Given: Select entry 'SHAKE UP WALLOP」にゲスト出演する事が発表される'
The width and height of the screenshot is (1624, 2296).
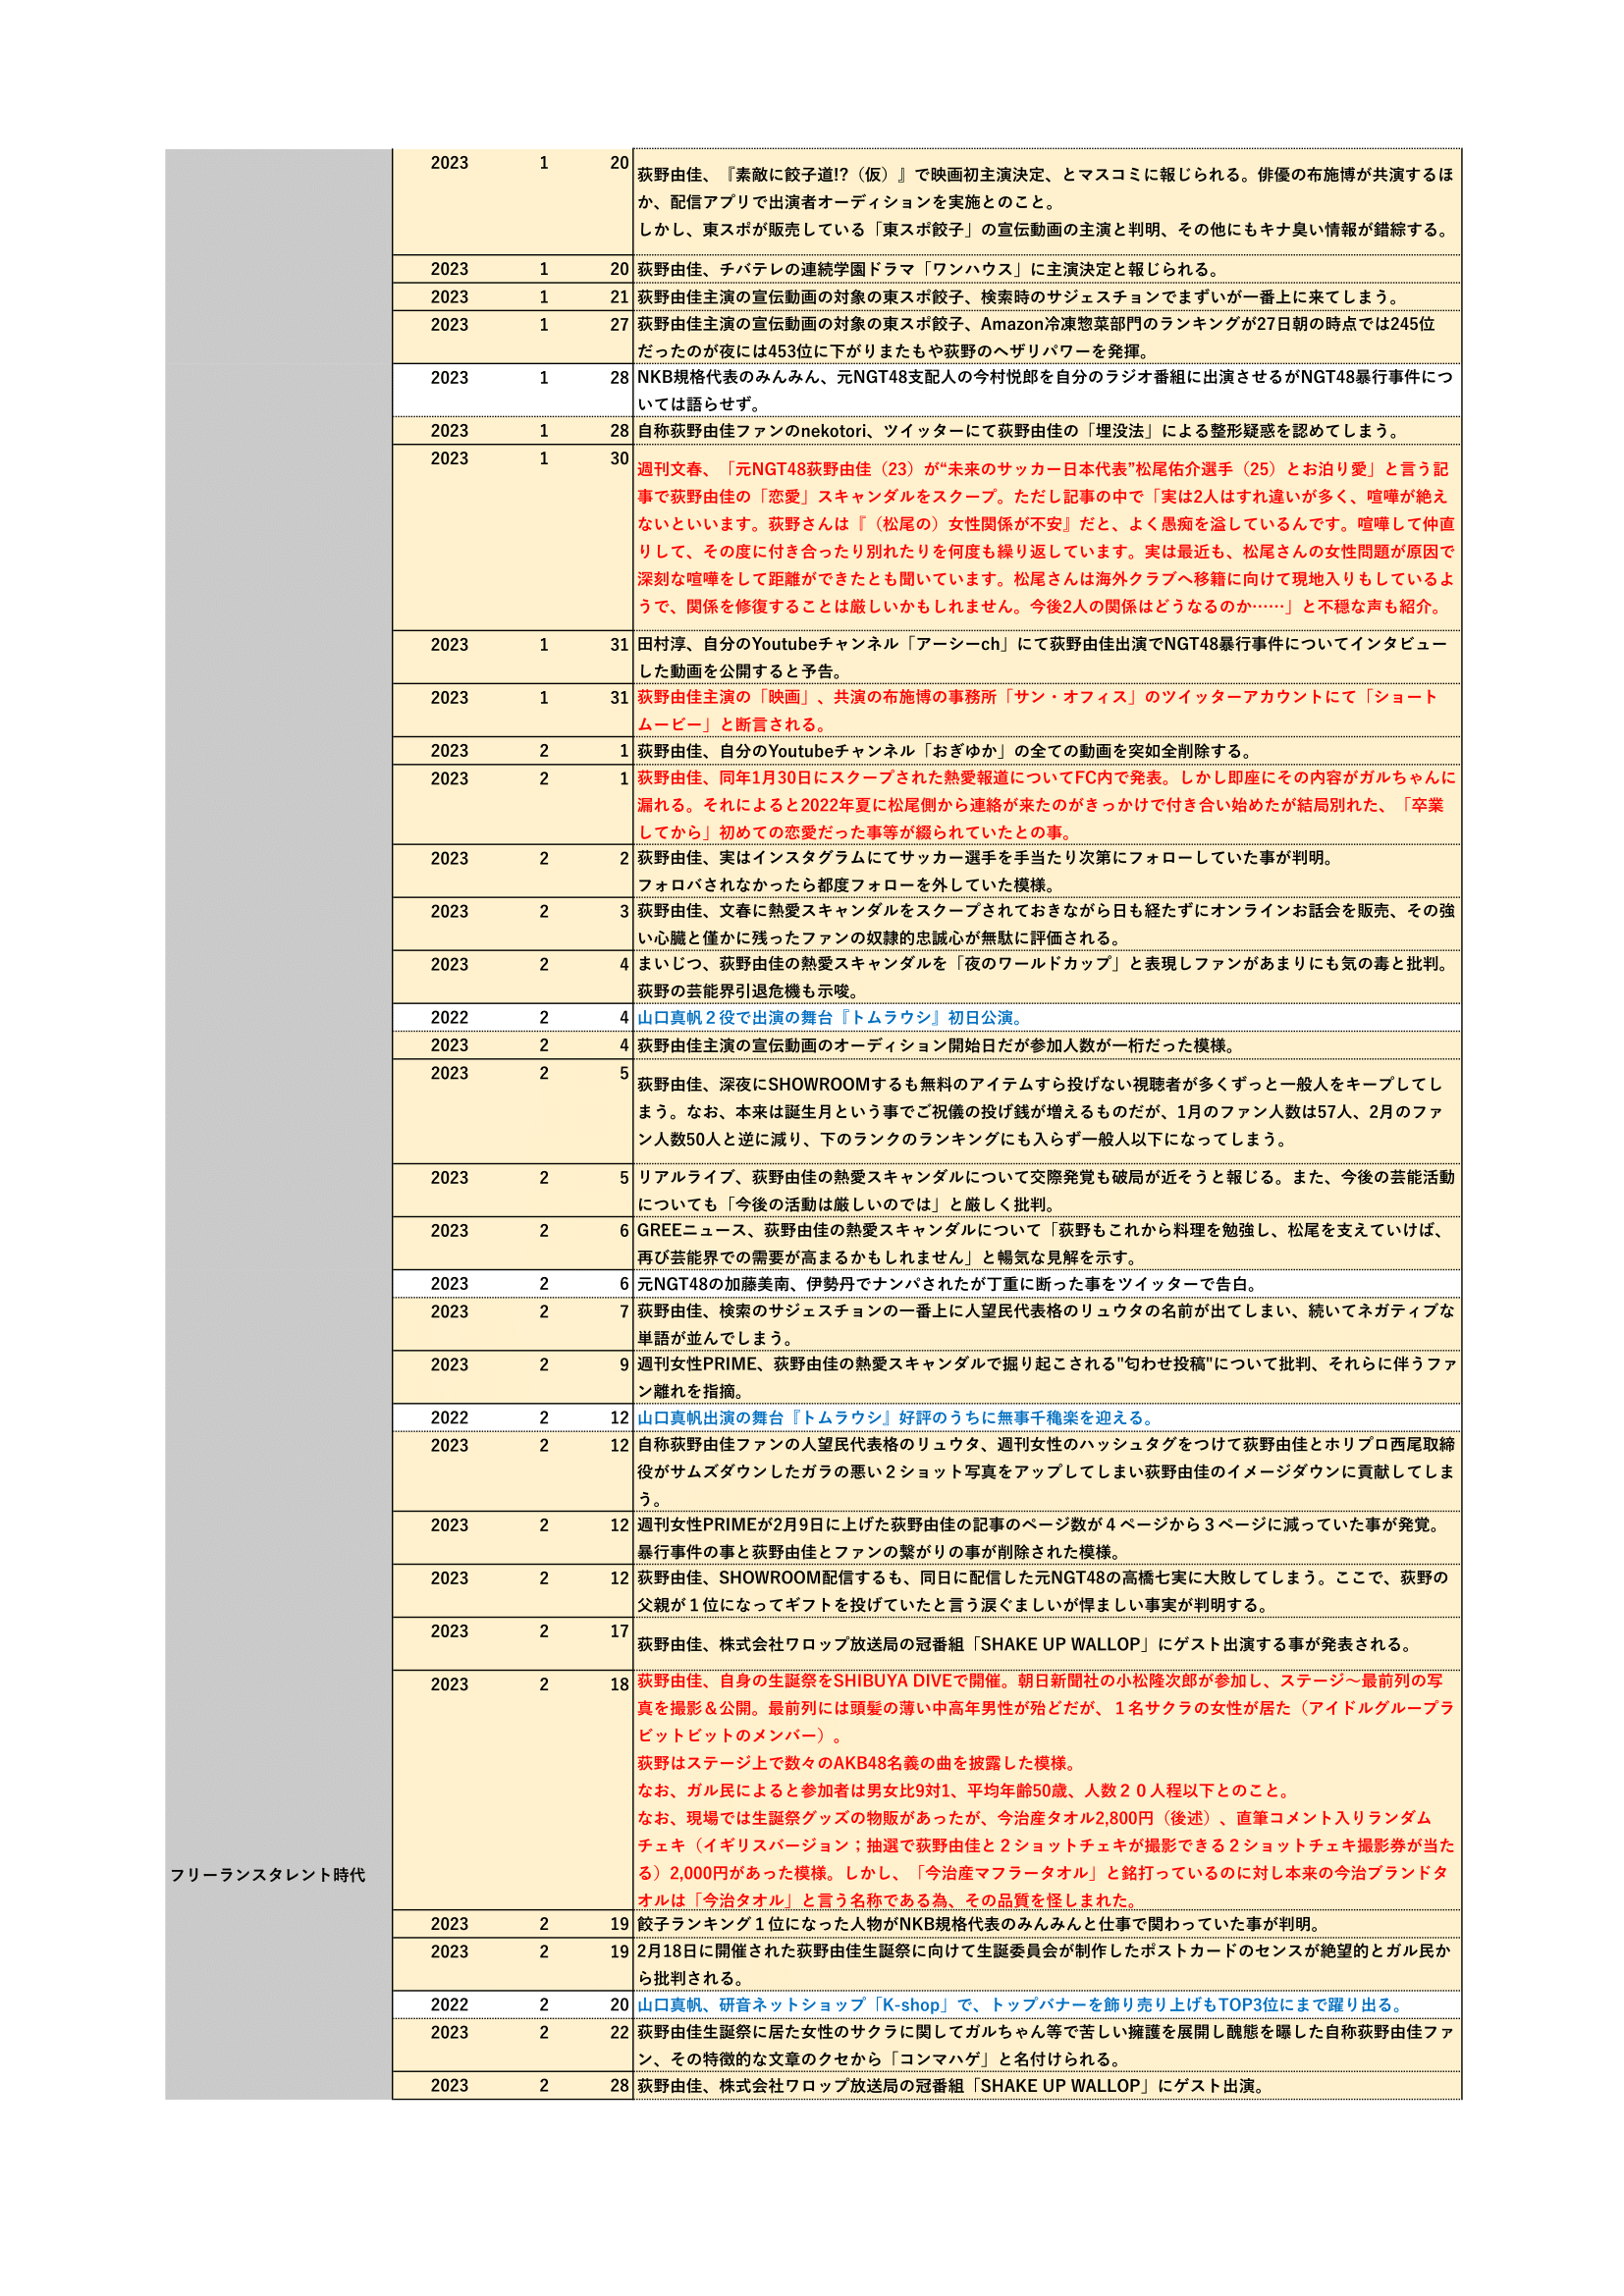Looking at the screenshot, I should click(x=1024, y=1644).
